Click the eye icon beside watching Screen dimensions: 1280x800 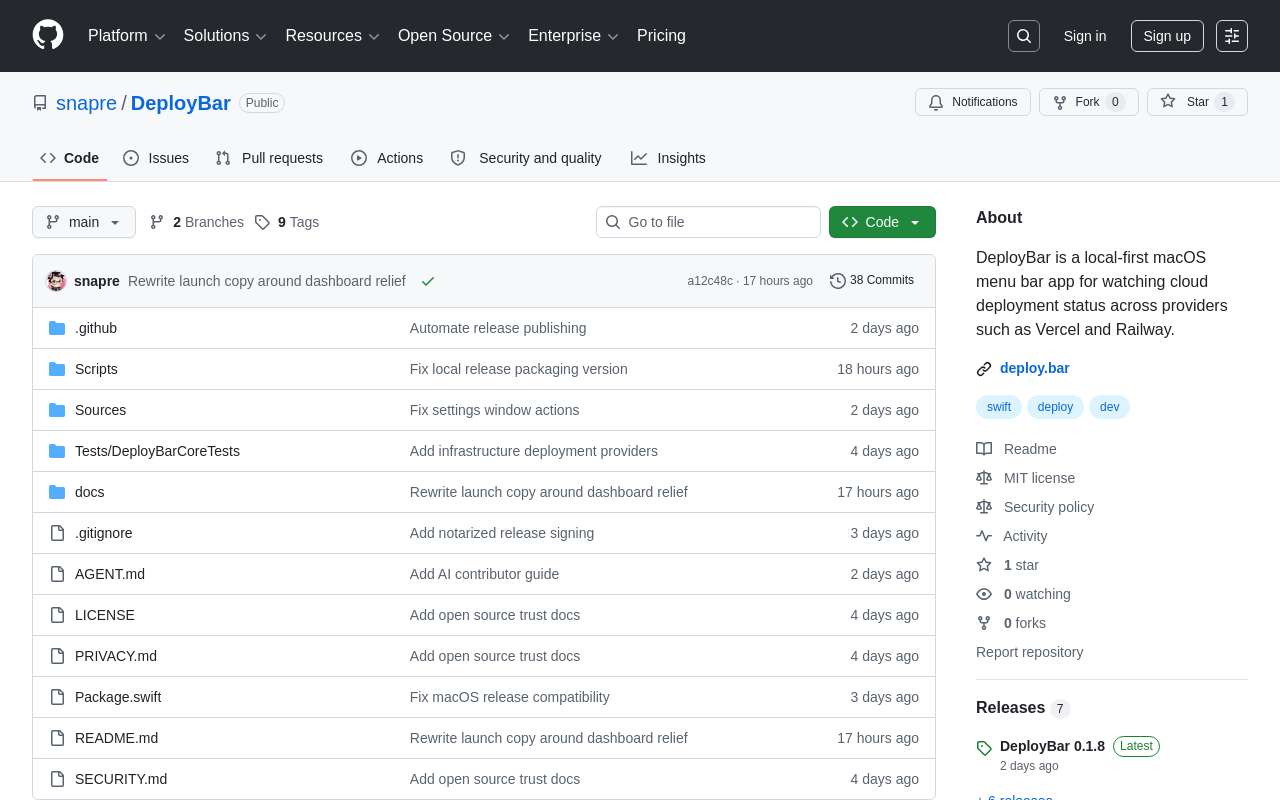(984, 594)
